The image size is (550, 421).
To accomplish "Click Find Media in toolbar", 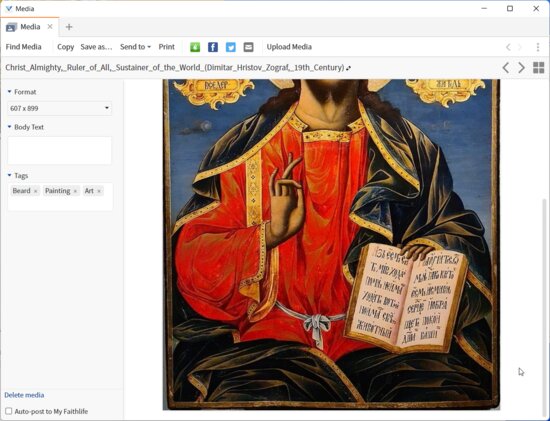I will click(x=24, y=47).
